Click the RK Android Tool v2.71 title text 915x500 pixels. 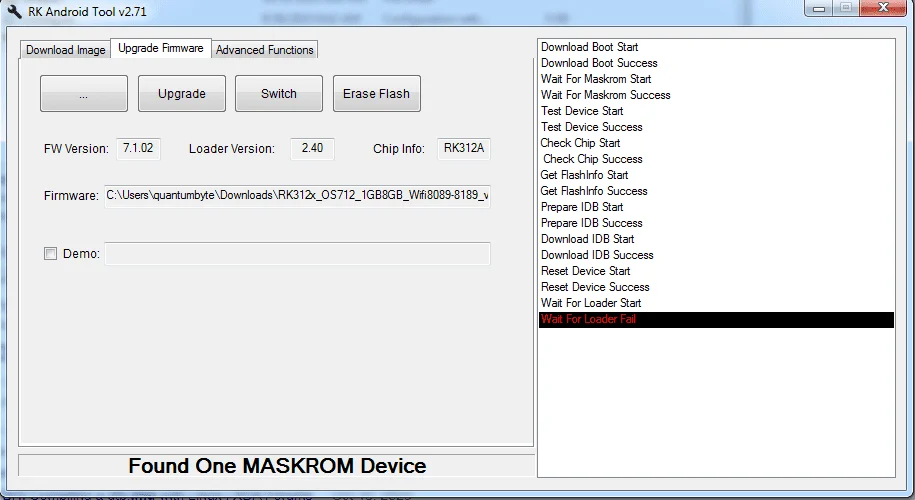pos(88,12)
